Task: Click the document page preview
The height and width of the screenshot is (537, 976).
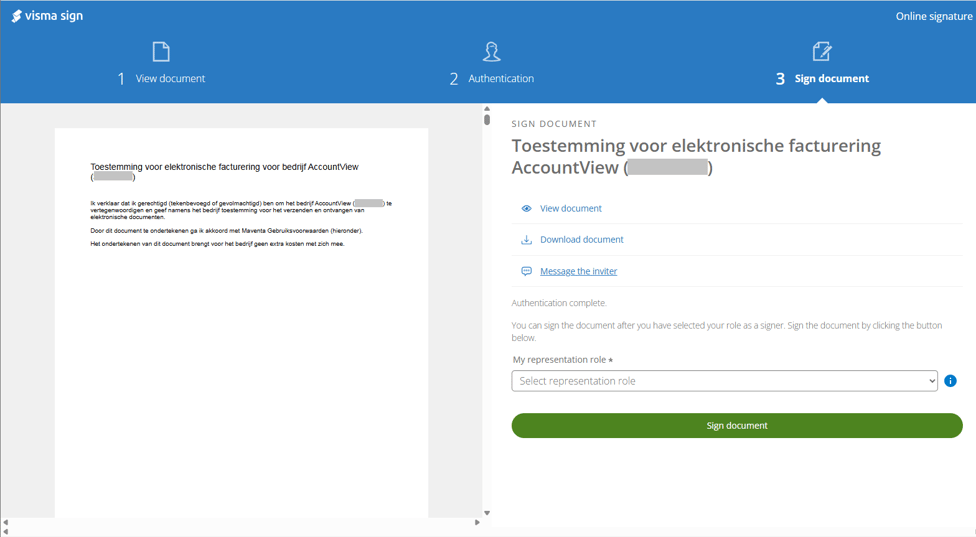Action: click(241, 320)
